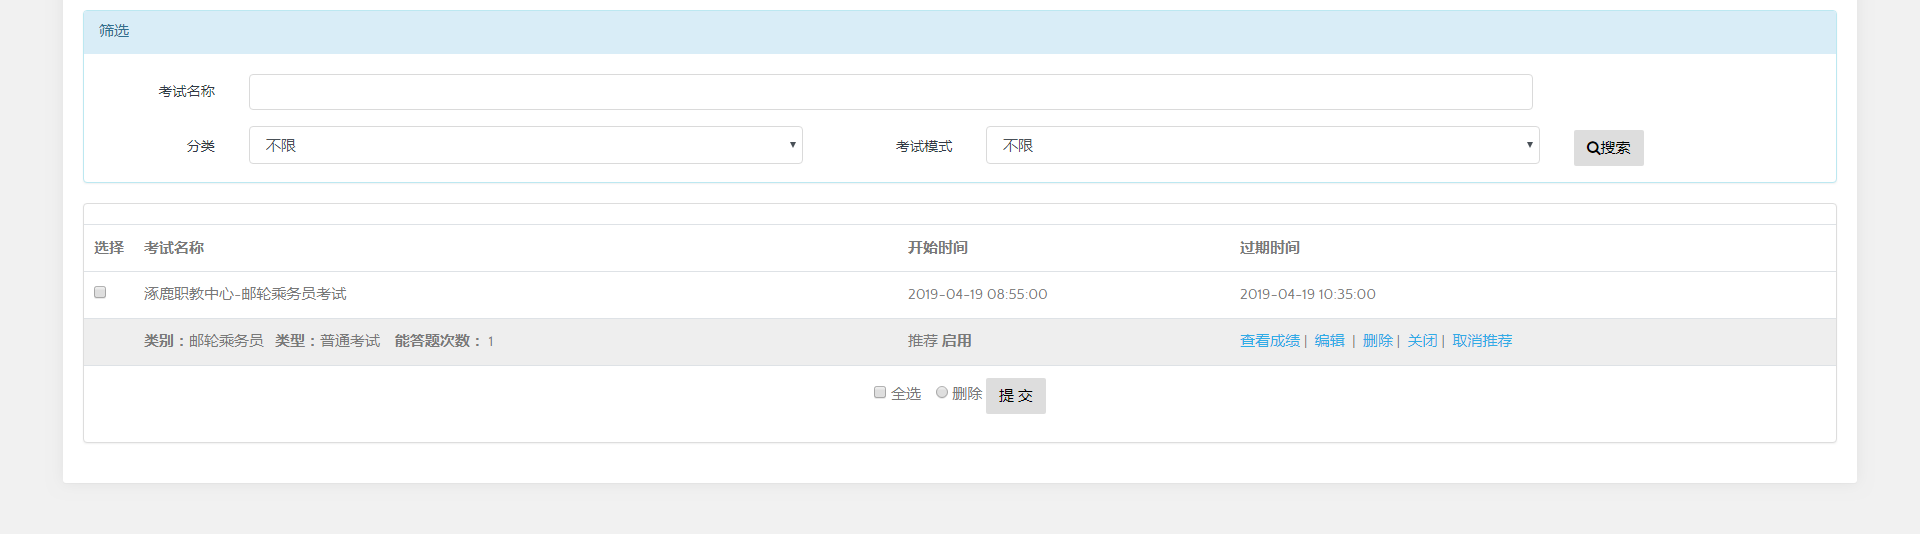Viewport: 1920px width, 534px height.
Task: Click the 关闭 link to close the exam
Action: pos(1422,341)
